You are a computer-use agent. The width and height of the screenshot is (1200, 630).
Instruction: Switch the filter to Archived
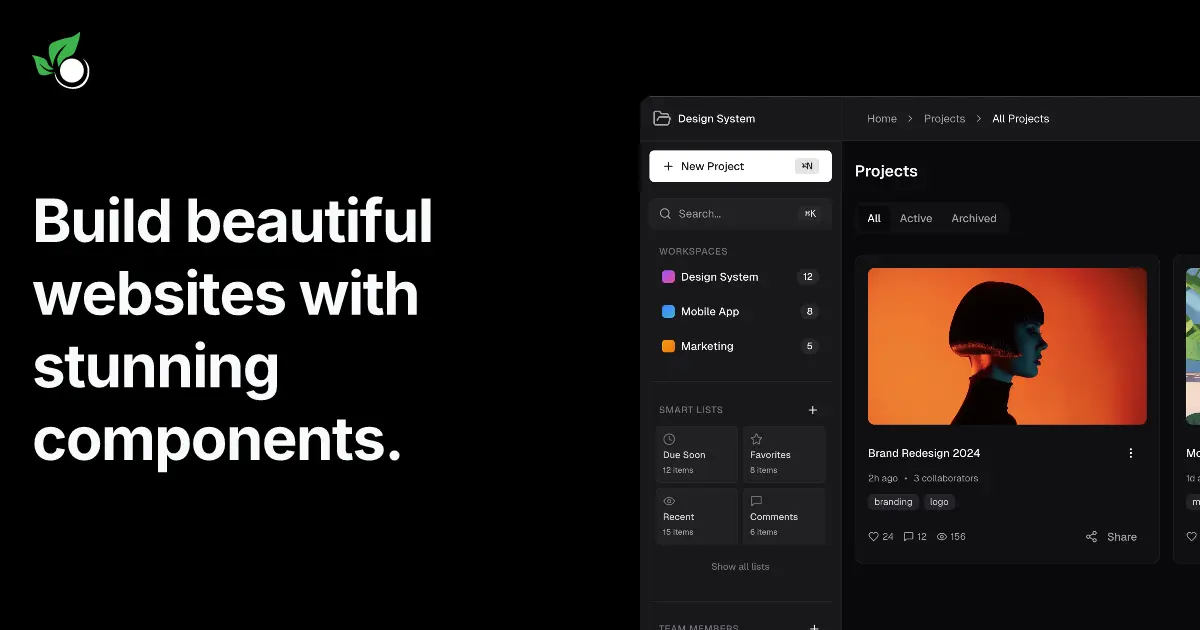pos(974,218)
